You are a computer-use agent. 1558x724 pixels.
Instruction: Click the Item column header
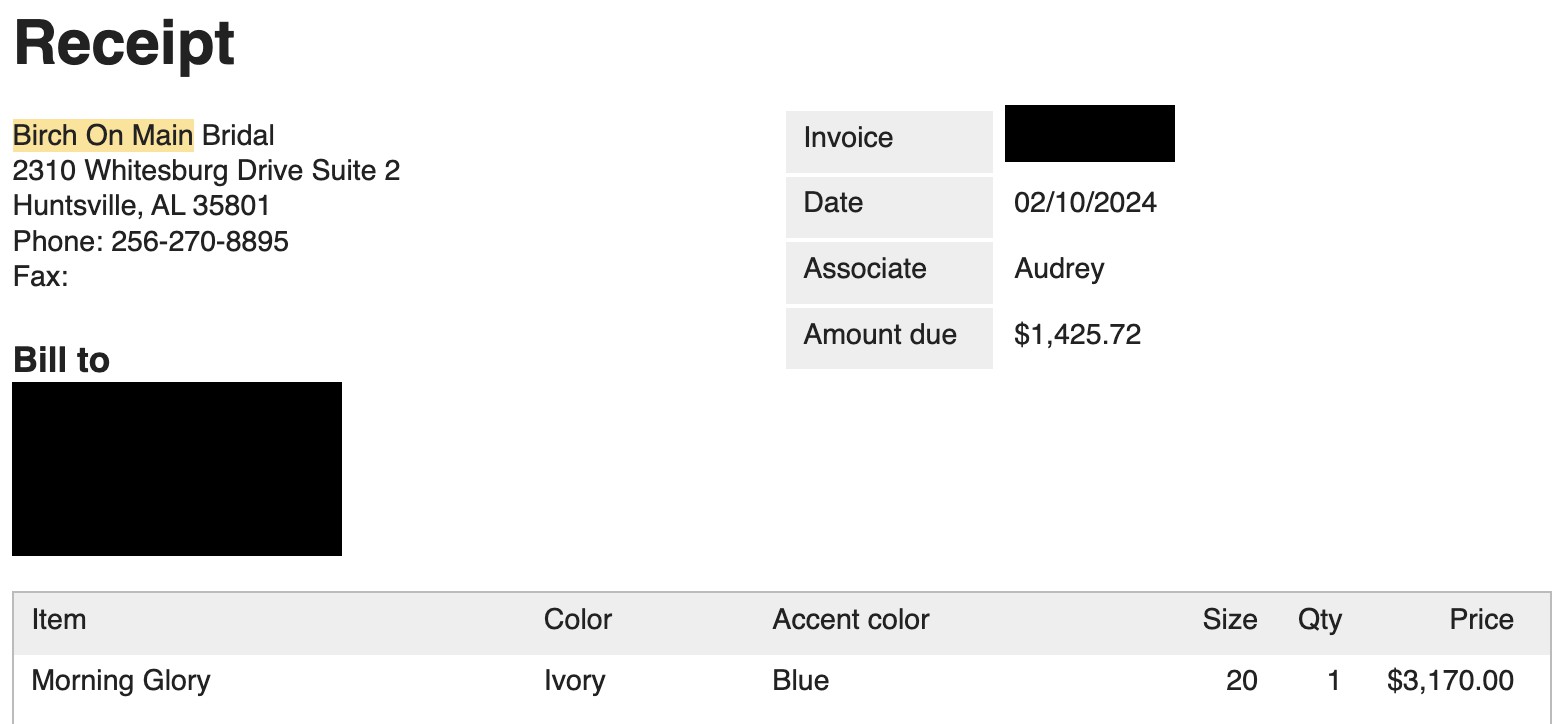(59, 620)
